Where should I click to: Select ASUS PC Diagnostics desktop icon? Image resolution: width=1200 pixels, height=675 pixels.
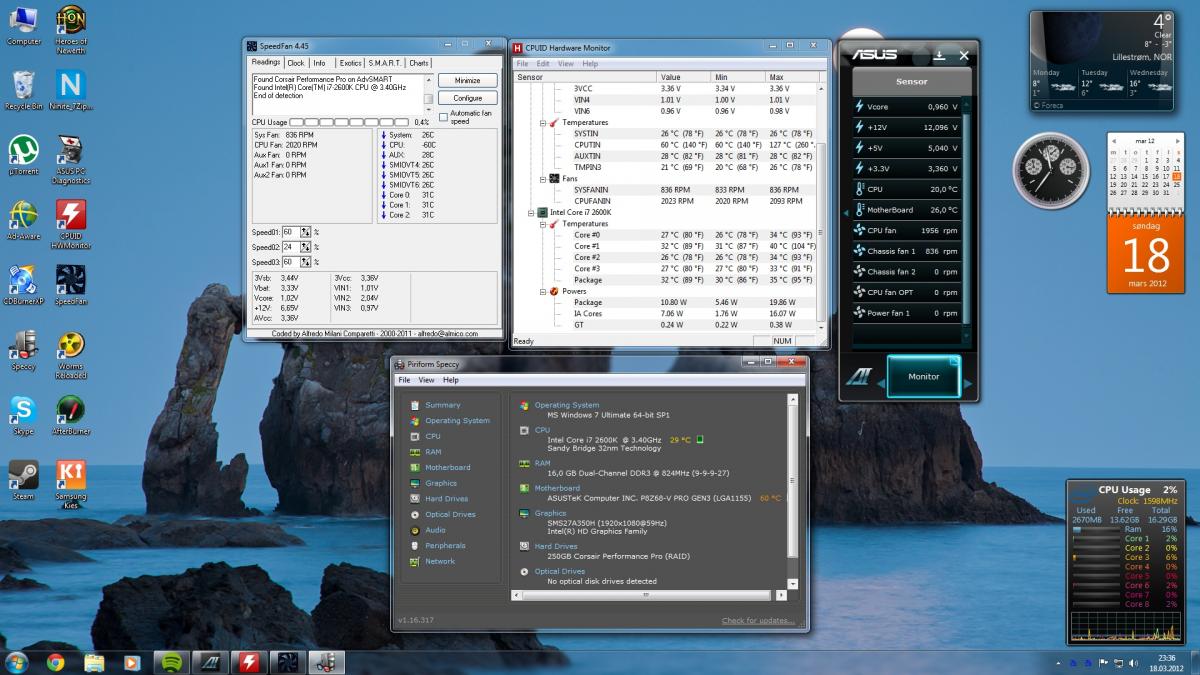coord(71,160)
